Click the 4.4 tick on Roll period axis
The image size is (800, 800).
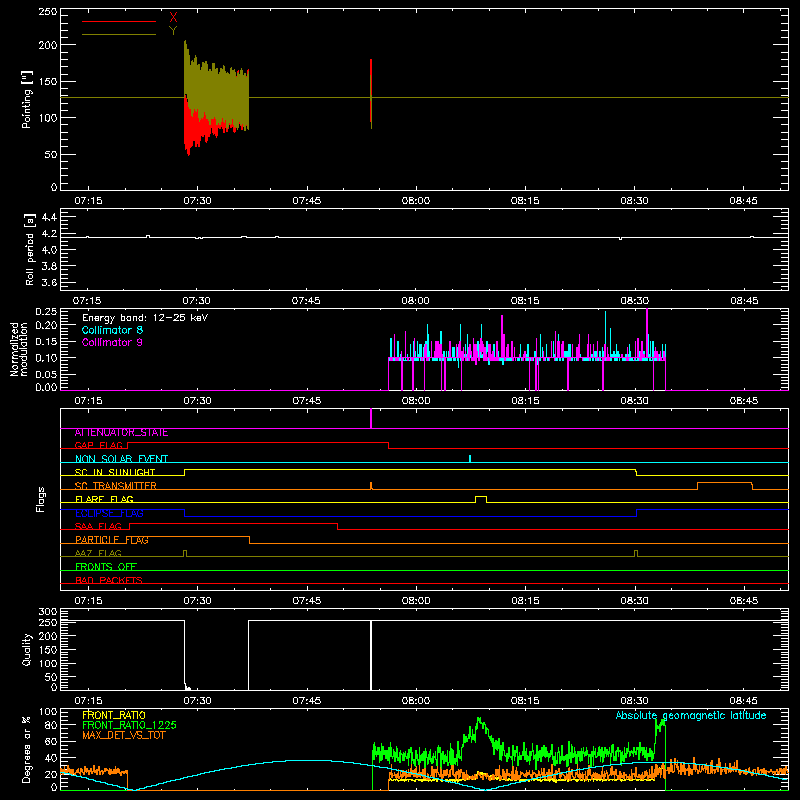coord(49,217)
